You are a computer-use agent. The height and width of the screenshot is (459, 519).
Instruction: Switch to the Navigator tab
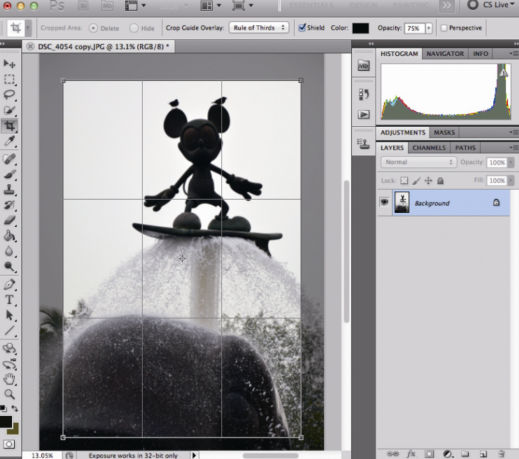[445, 54]
